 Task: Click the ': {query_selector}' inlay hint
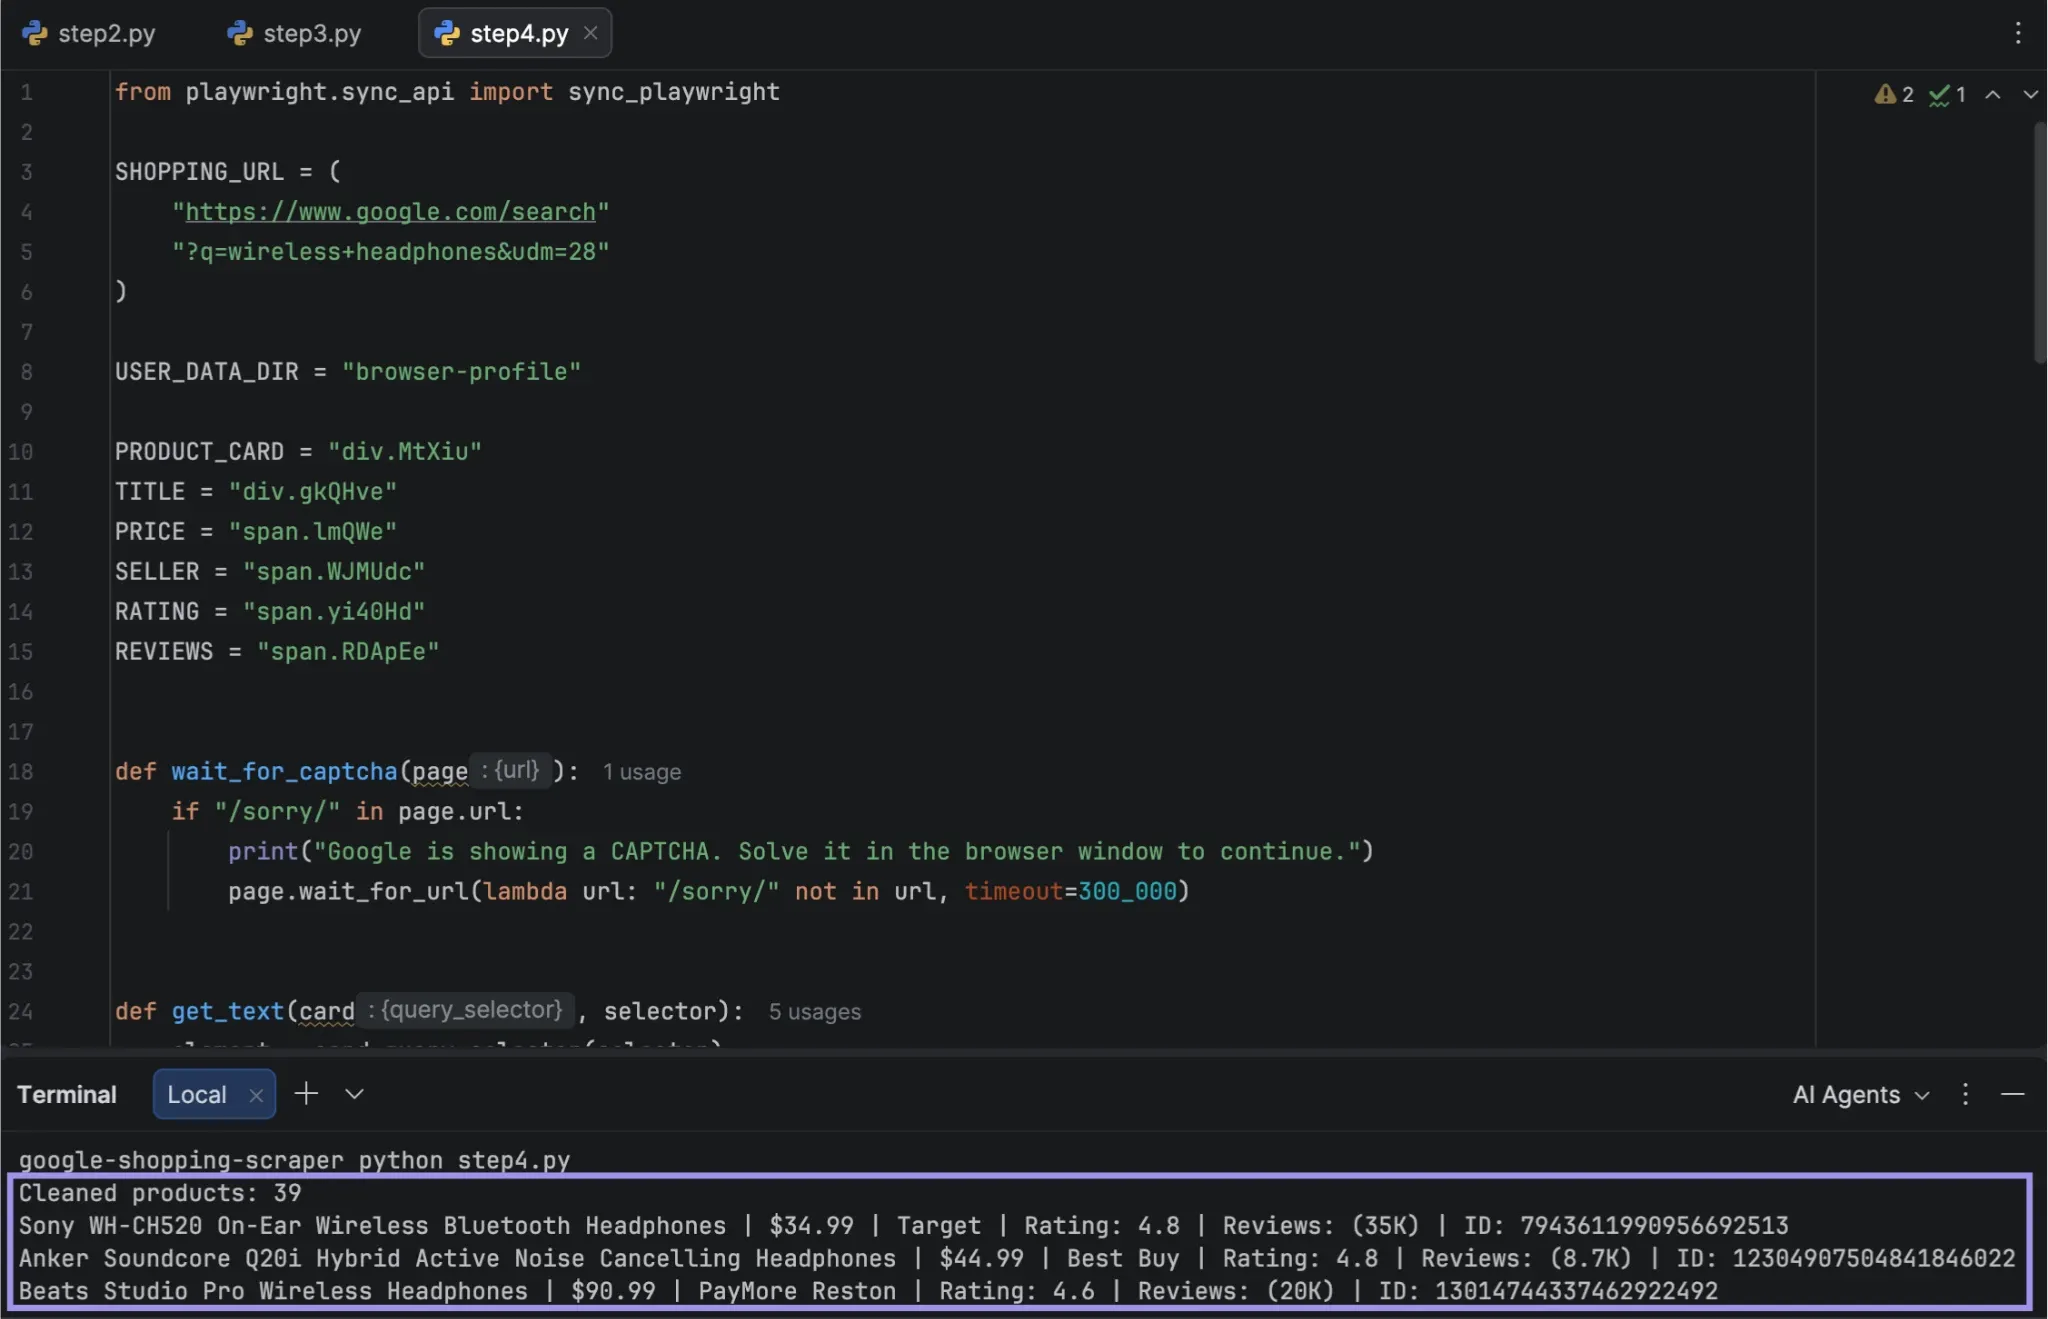(464, 1010)
